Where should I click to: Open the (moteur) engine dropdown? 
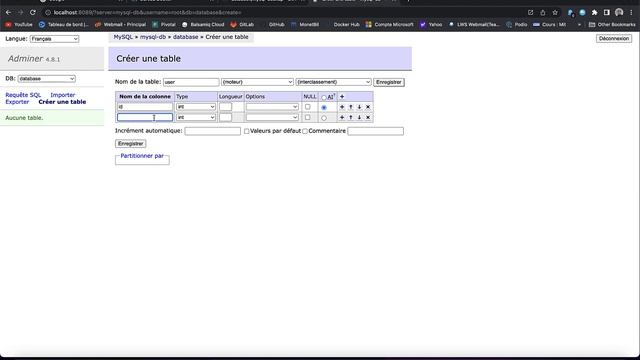[x=257, y=82]
